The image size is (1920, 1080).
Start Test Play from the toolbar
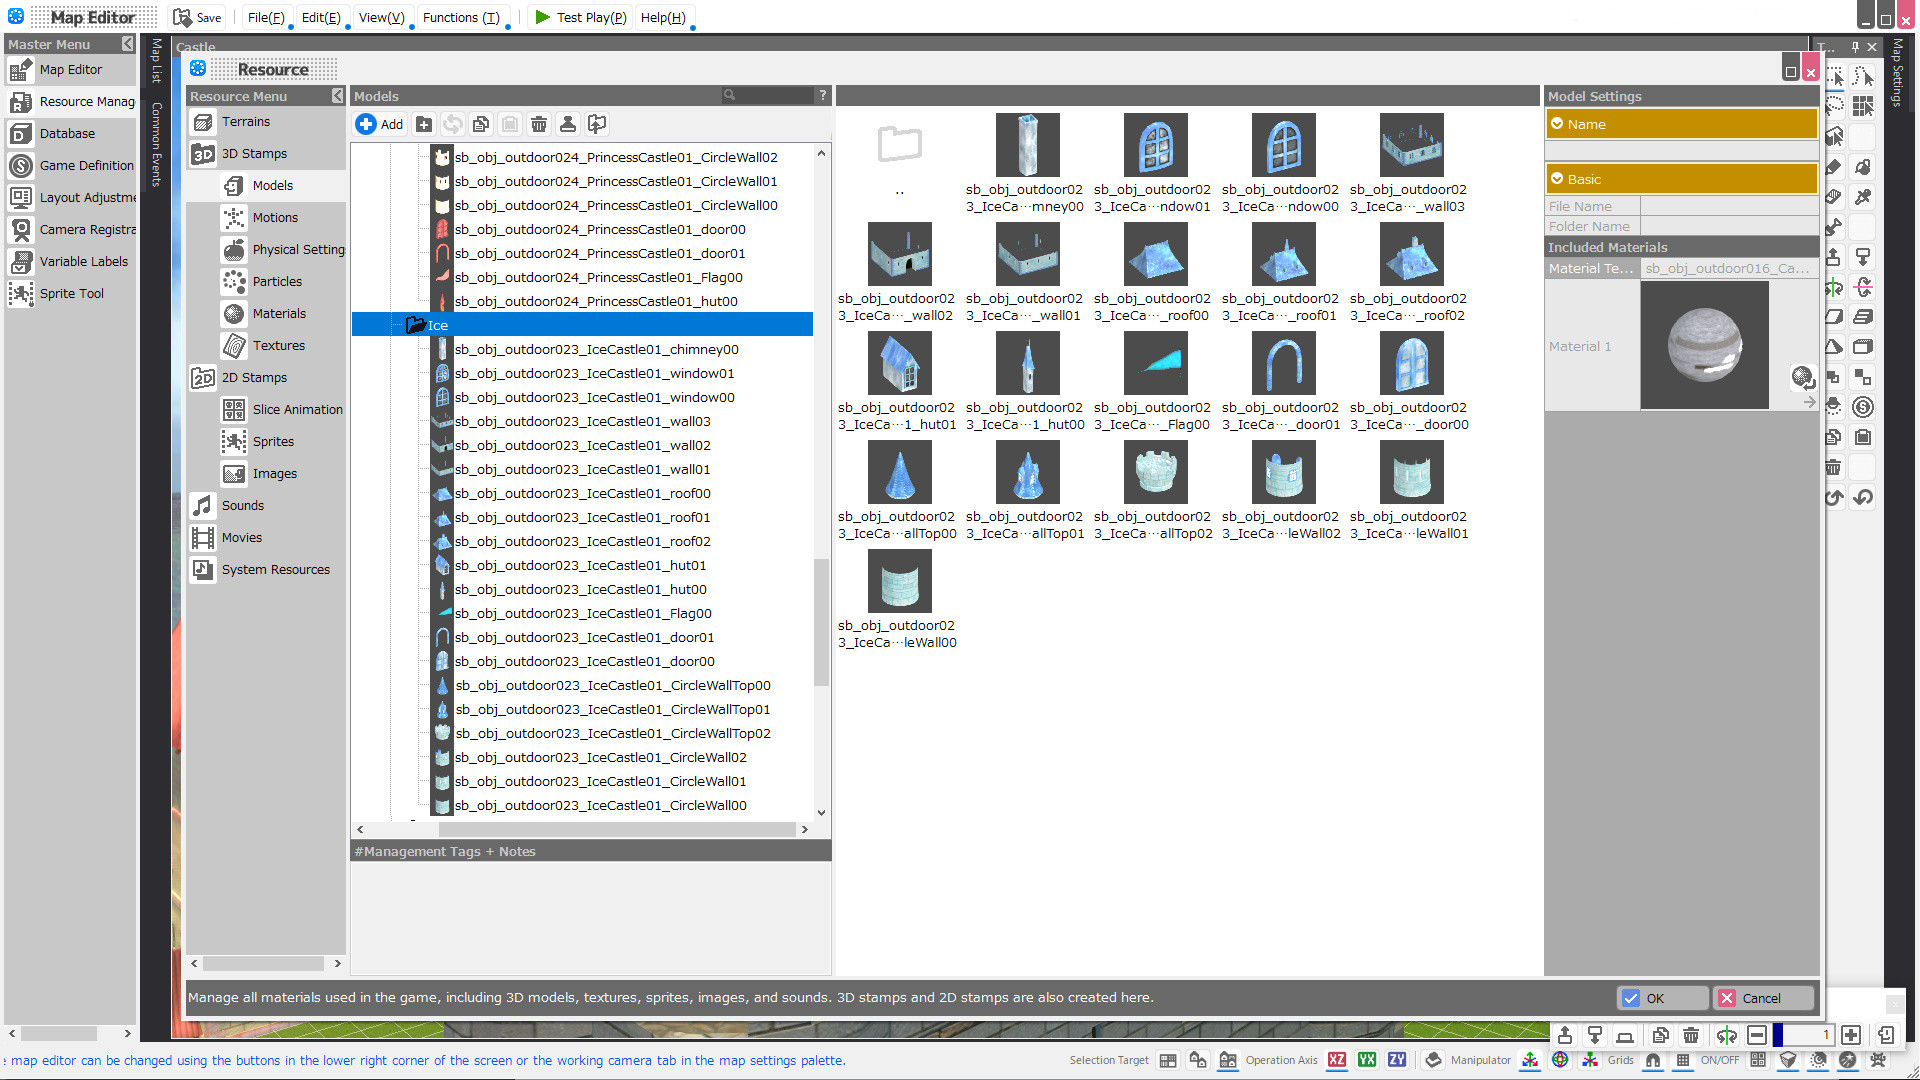(x=580, y=17)
